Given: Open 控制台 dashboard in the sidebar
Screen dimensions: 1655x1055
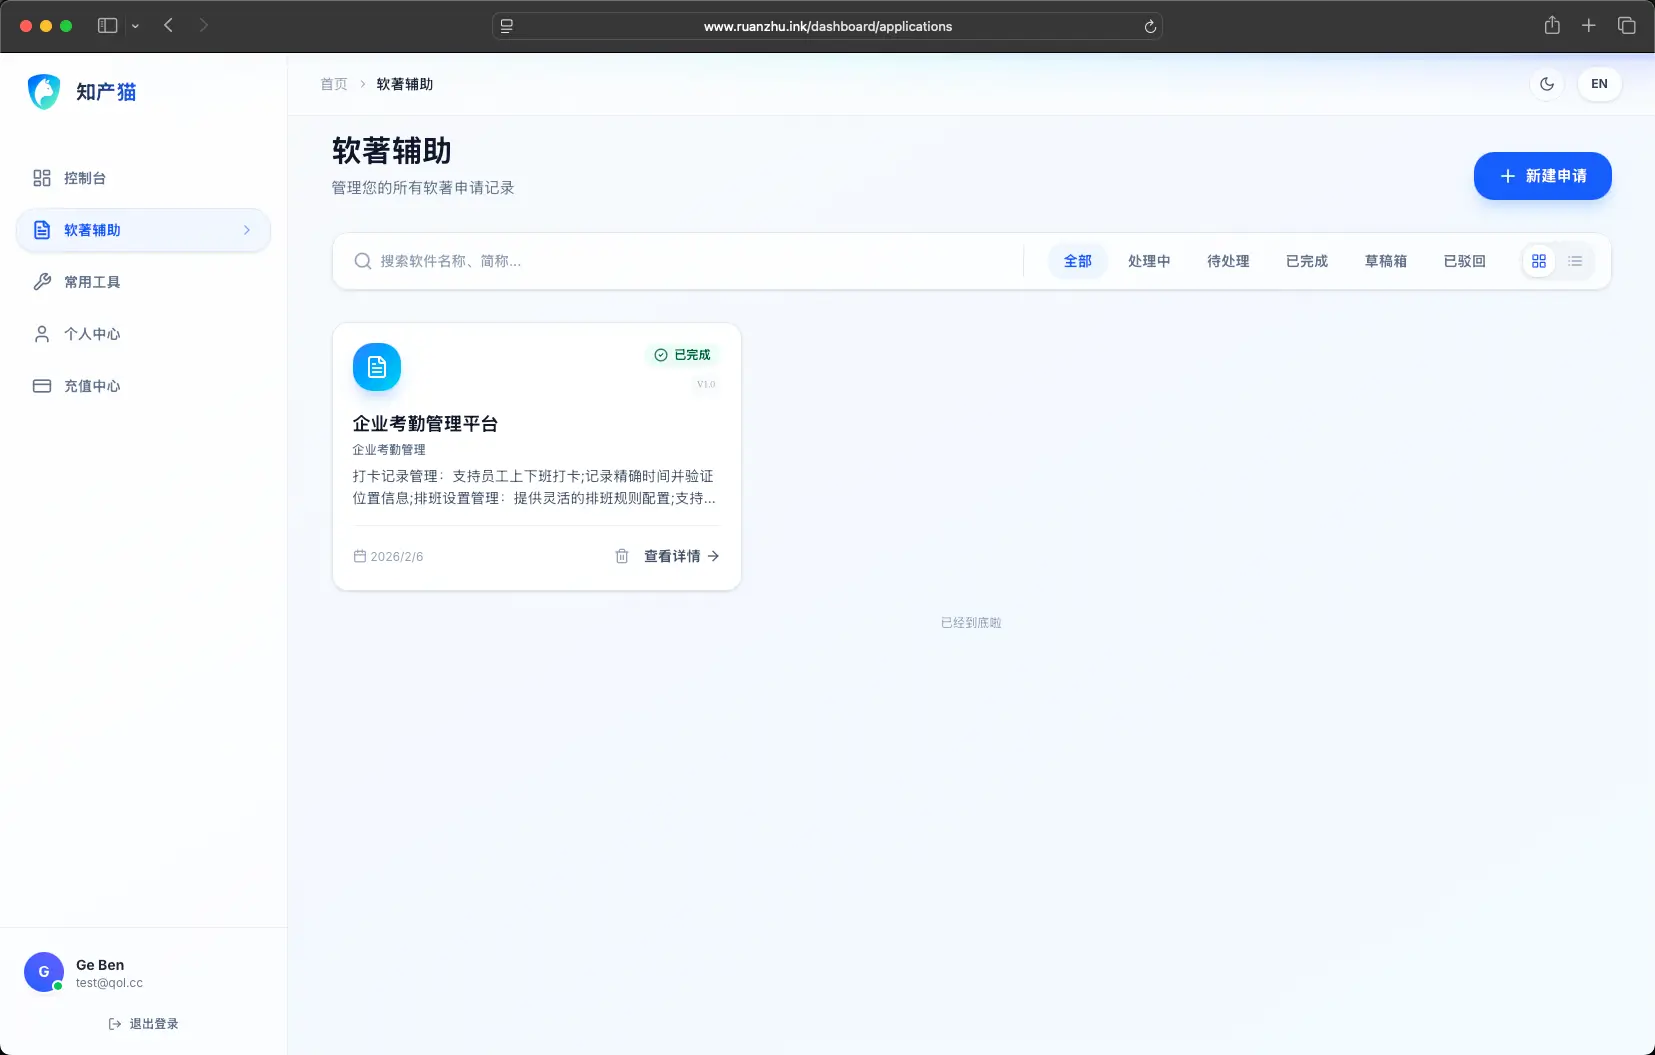Looking at the screenshot, I should pos(85,178).
